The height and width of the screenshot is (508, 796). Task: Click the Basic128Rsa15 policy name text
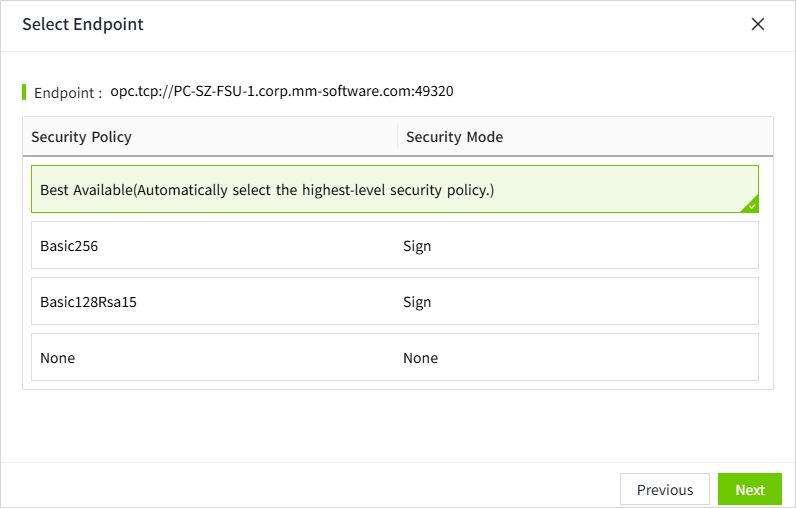(88, 302)
